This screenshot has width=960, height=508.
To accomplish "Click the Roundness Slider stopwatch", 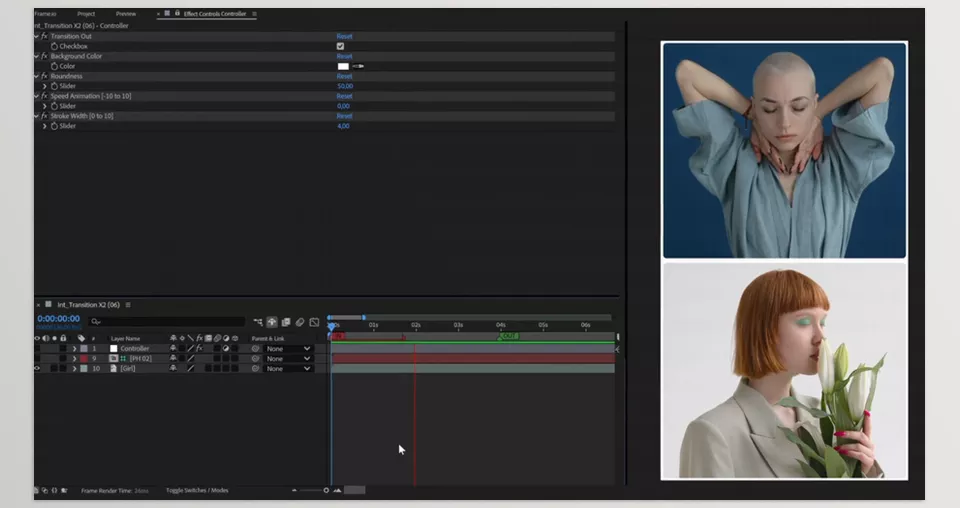I will point(54,86).
